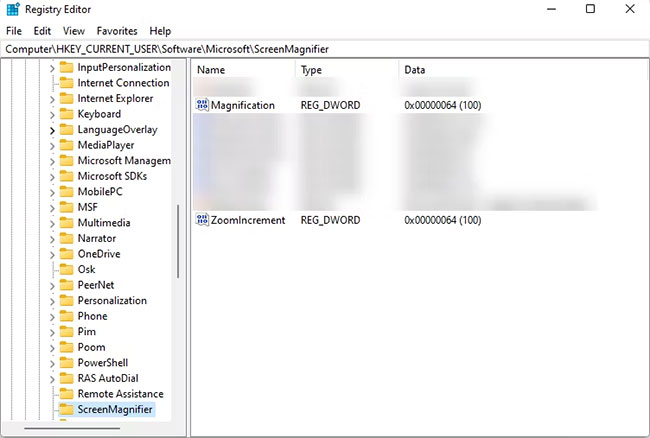Screen dimensions: 650x438
Task: Select the Magnification DWORD value icon
Action: [x=202, y=105]
